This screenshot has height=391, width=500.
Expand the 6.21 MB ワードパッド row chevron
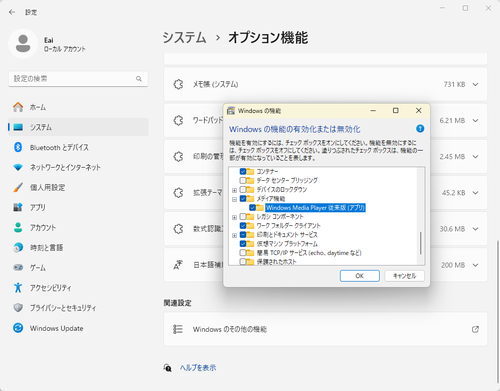(x=475, y=120)
